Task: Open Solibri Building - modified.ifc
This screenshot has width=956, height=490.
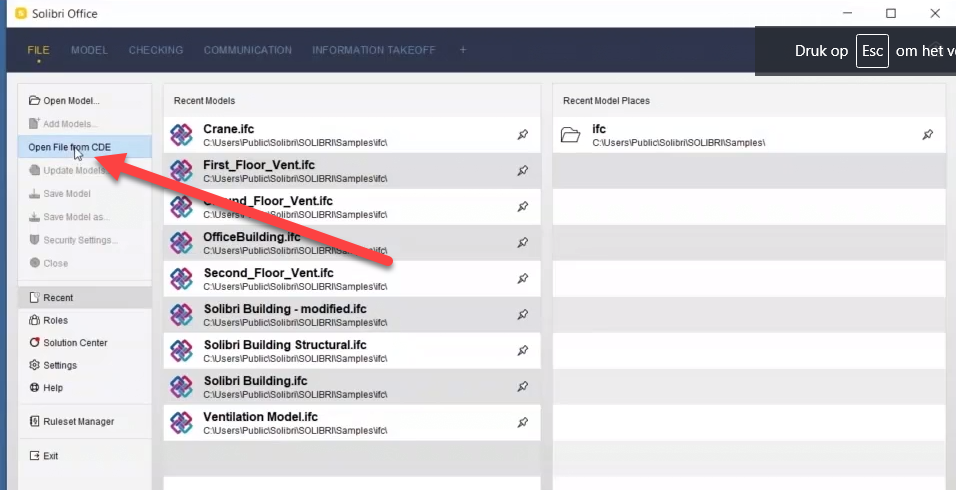Action: pos(352,315)
